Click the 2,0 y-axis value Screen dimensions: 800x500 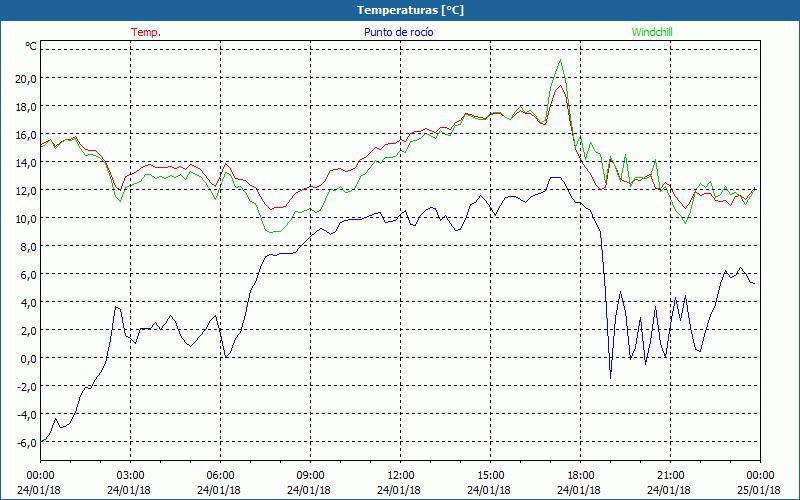click(28, 331)
